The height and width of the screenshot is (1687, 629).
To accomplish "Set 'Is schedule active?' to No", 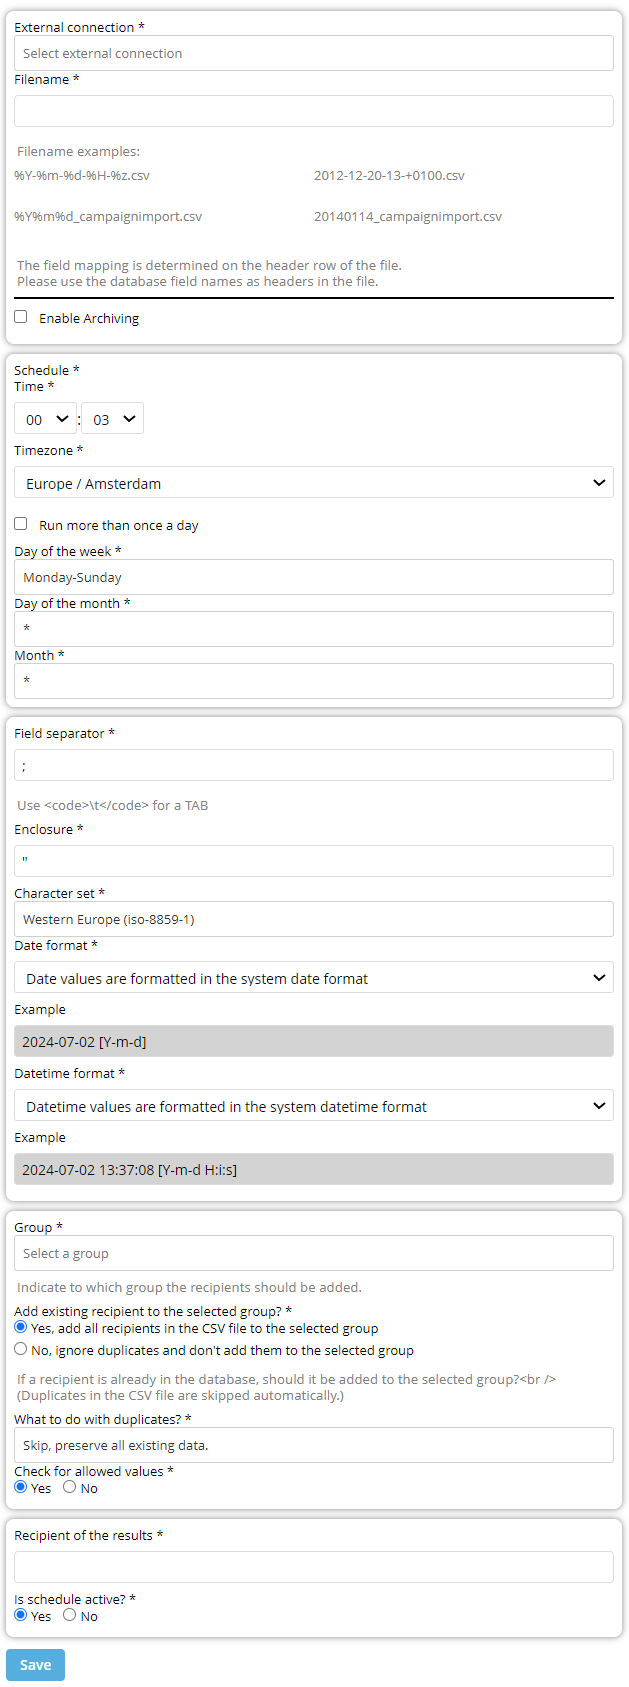I will 70,1615.
